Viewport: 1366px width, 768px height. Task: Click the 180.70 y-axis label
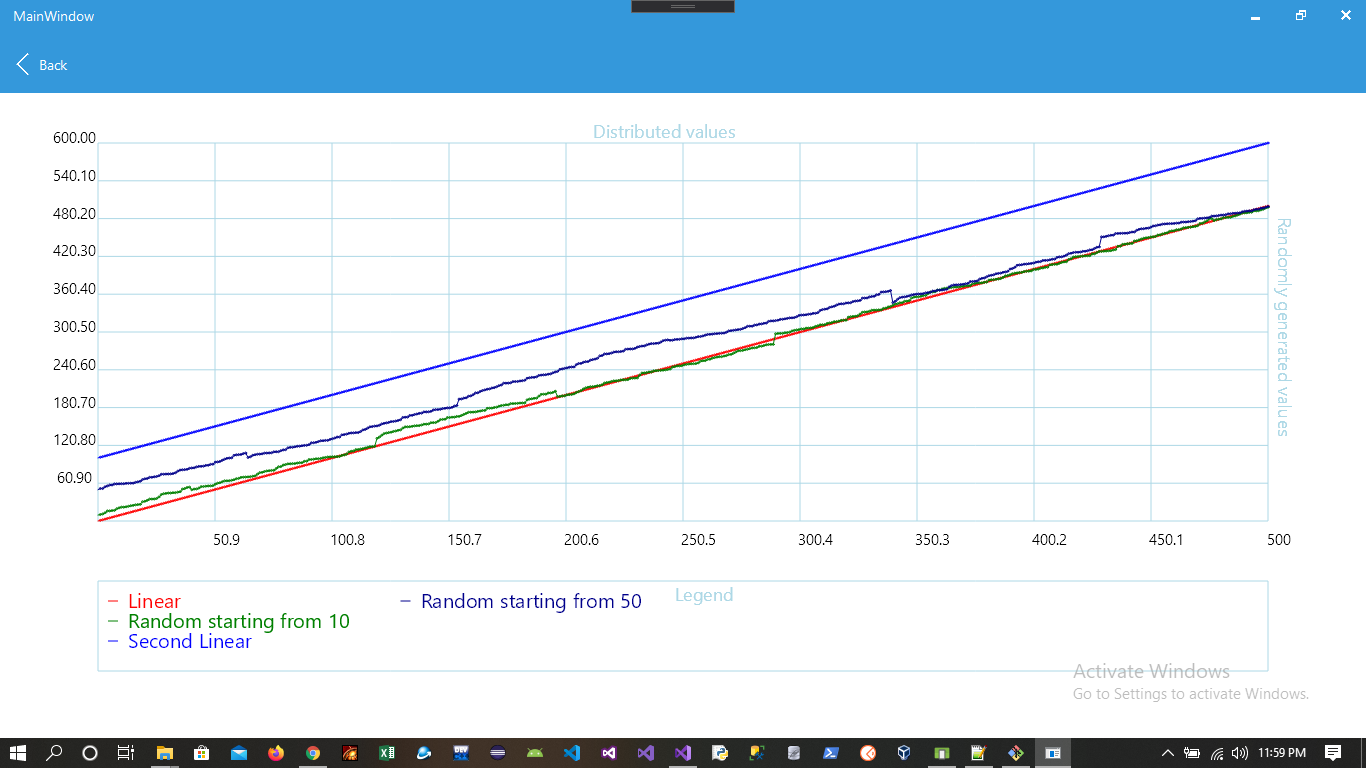[x=75, y=403]
